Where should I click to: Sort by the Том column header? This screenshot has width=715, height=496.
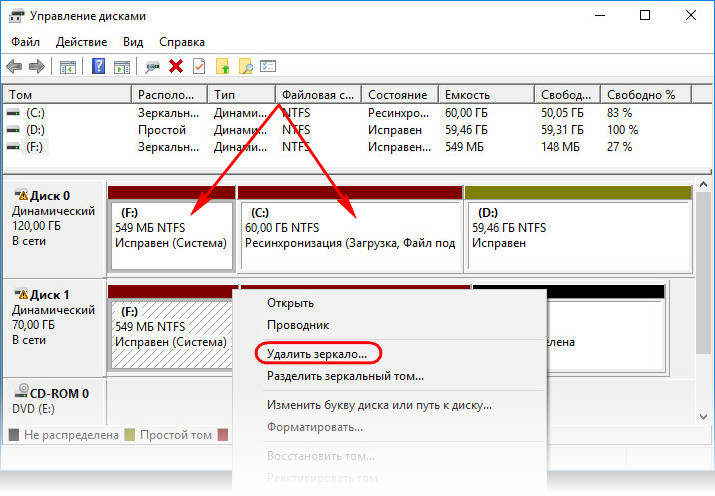click(x=67, y=95)
